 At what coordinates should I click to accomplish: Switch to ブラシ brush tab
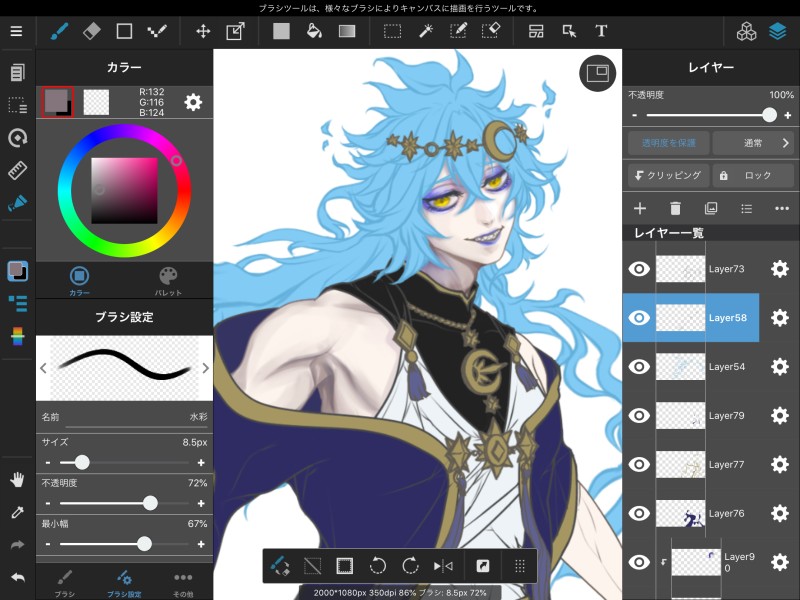click(x=64, y=584)
